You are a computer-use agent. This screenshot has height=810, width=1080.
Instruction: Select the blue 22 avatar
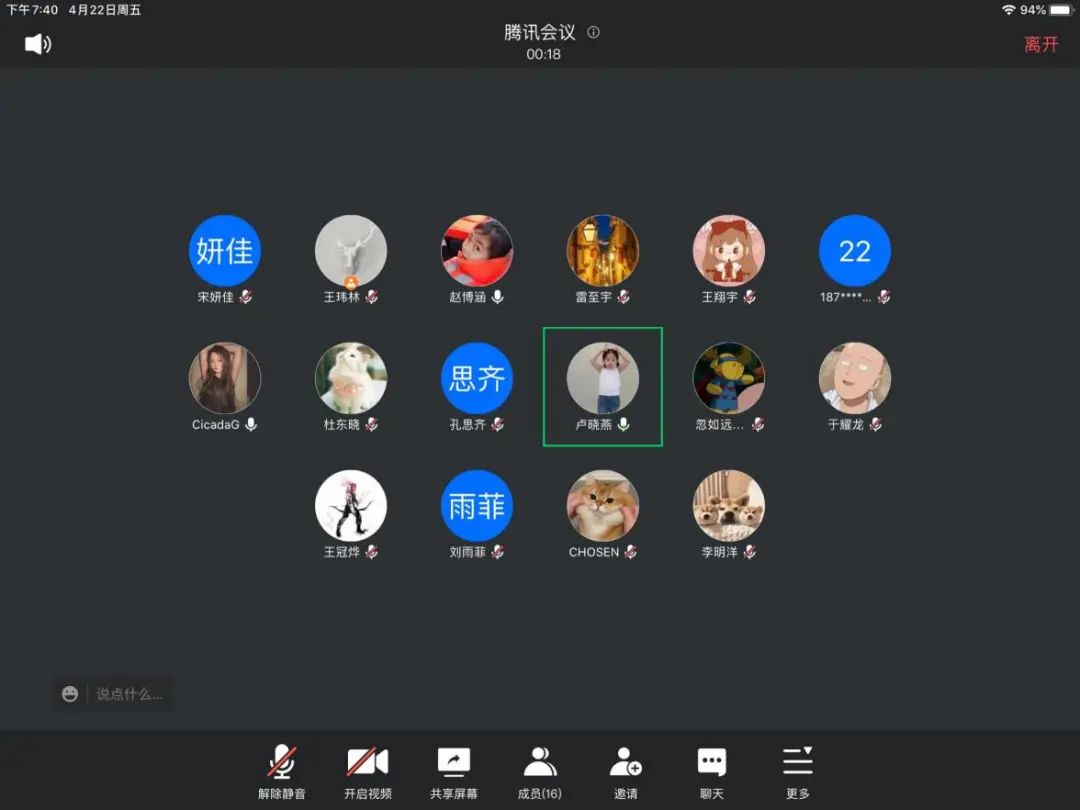point(855,251)
